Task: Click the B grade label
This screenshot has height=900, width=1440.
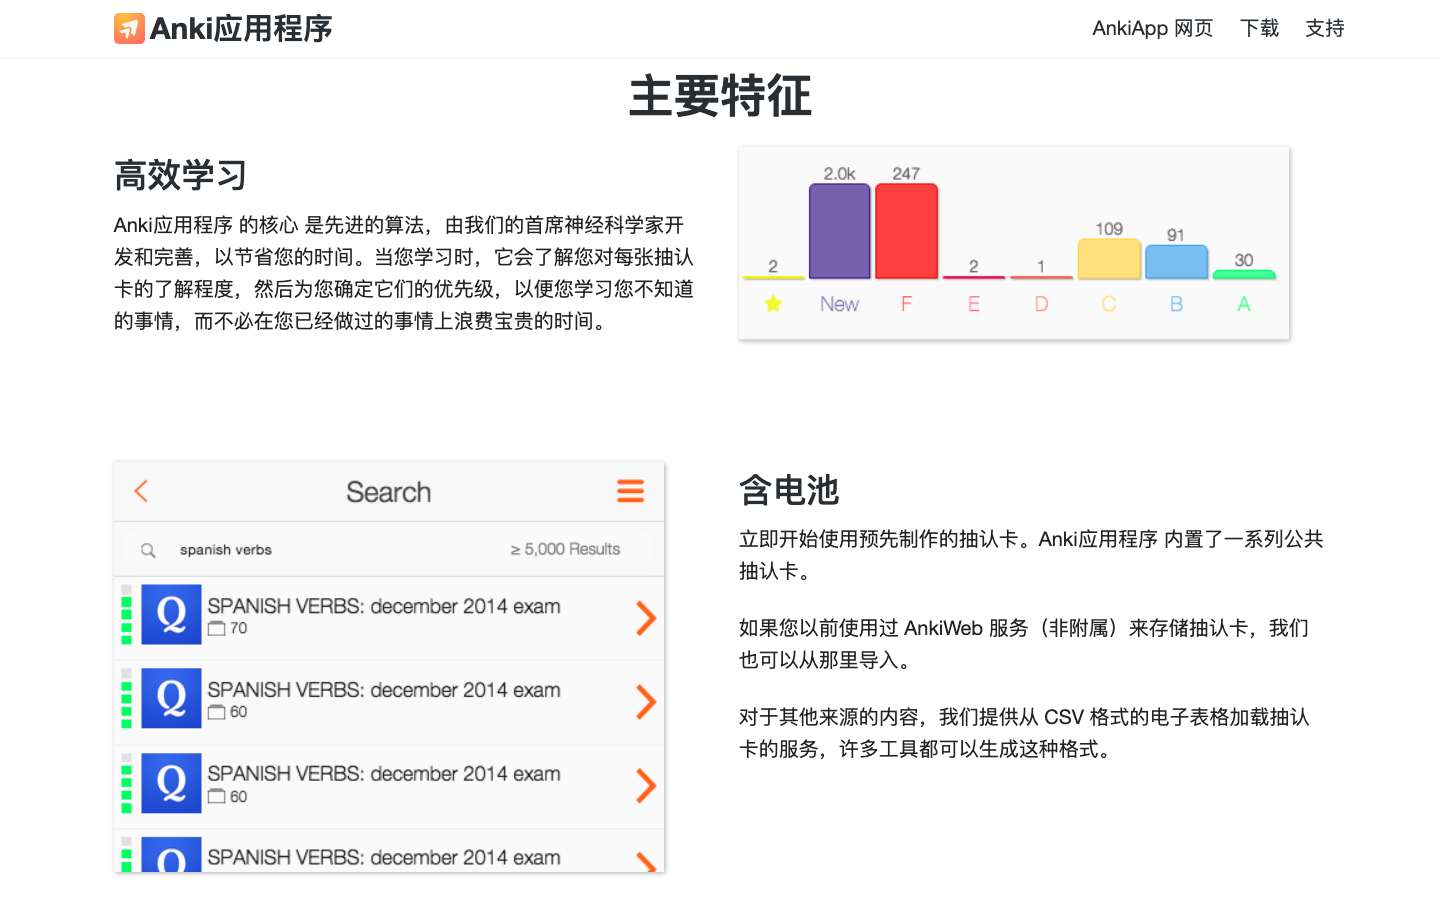Action: point(1176,304)
